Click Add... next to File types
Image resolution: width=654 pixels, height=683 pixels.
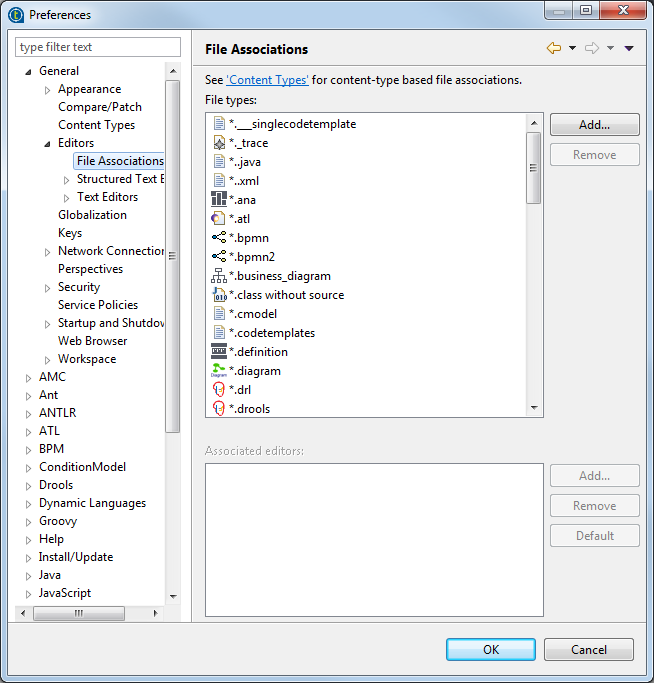coord(594,125)
